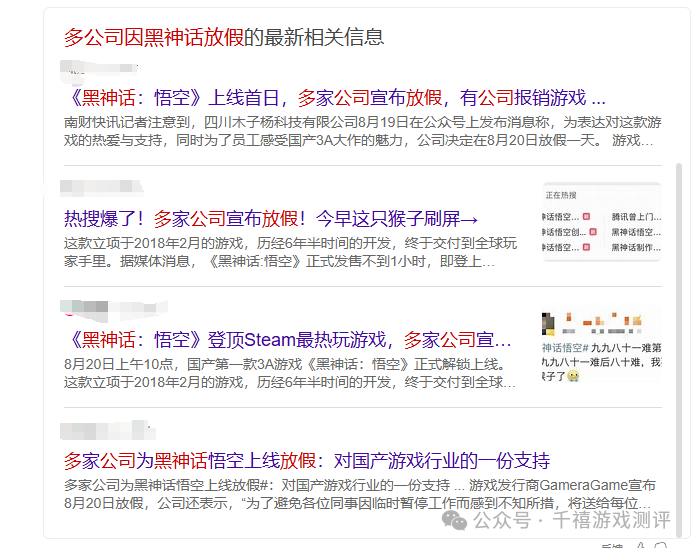Open result 《黑神话：悟空》登顶Steam最热玩游戏

[288, 340]
